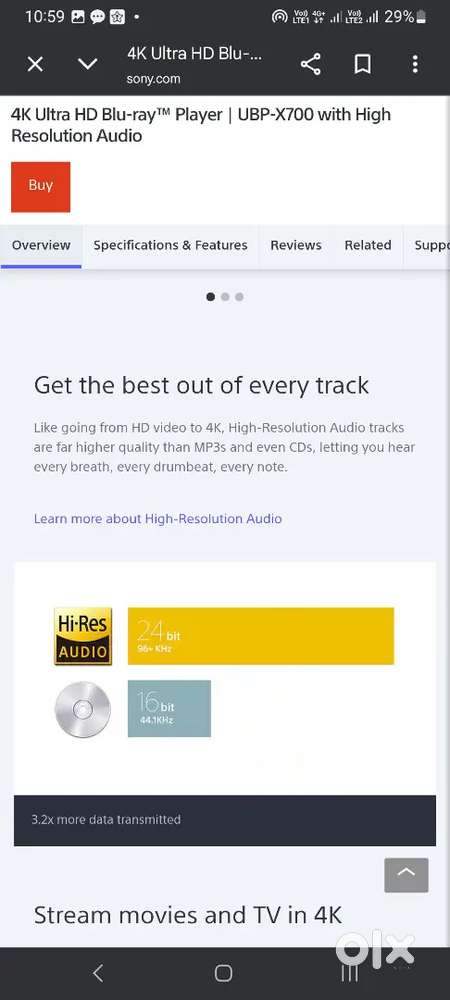This screenshot has width=450, height=1000.
Task: Close the in-app browser tab
Action: tap(35, 64)
